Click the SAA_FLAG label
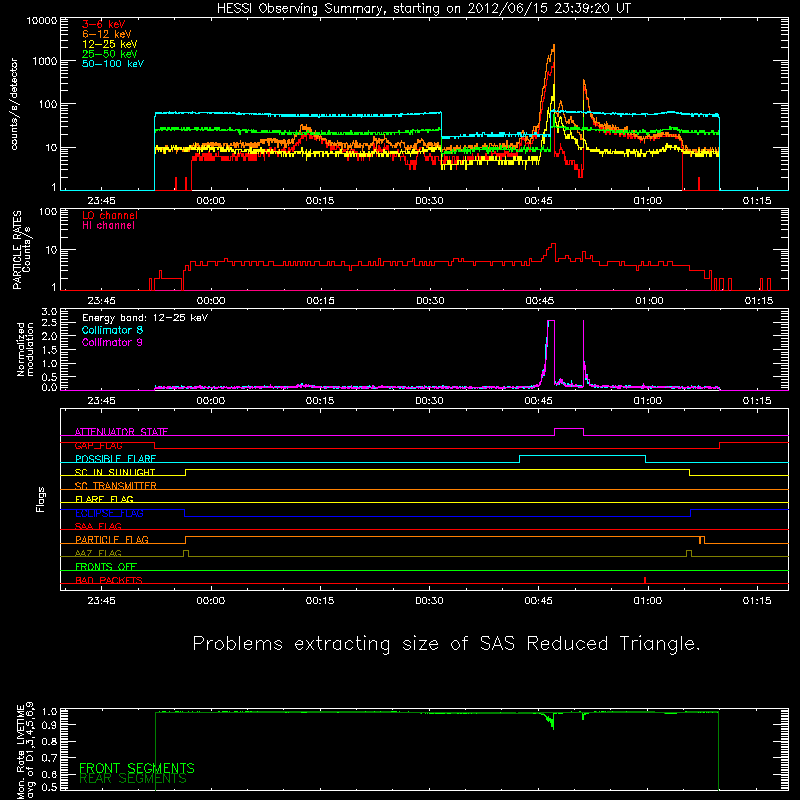The width and height of the screenshot is (800, 800). tap(98, 526)
